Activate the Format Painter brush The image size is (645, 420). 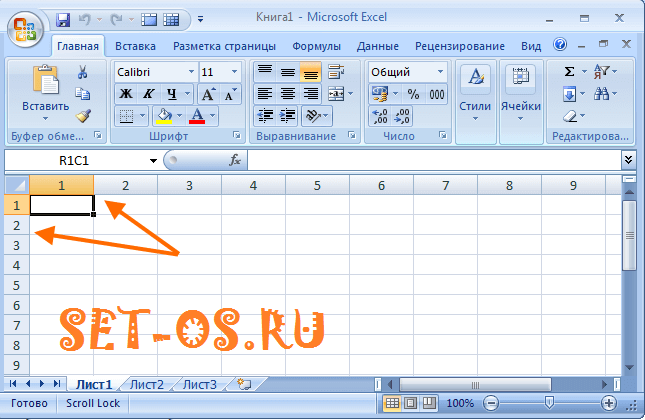coord(83,116)
